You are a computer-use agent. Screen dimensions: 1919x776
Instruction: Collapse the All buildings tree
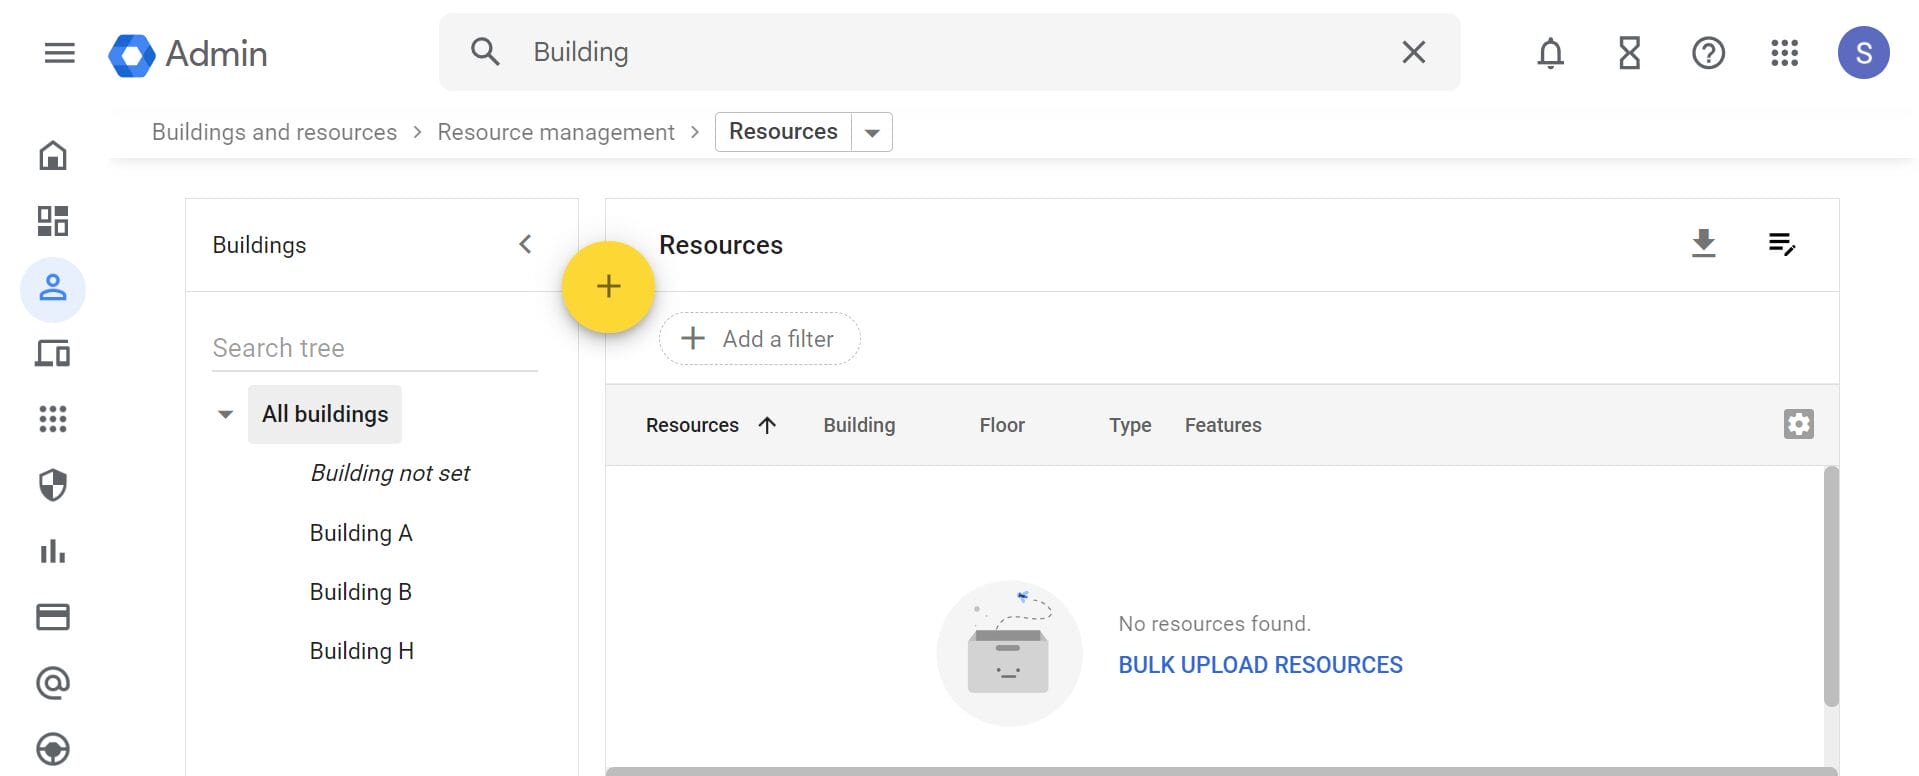(x=225, y=414)
